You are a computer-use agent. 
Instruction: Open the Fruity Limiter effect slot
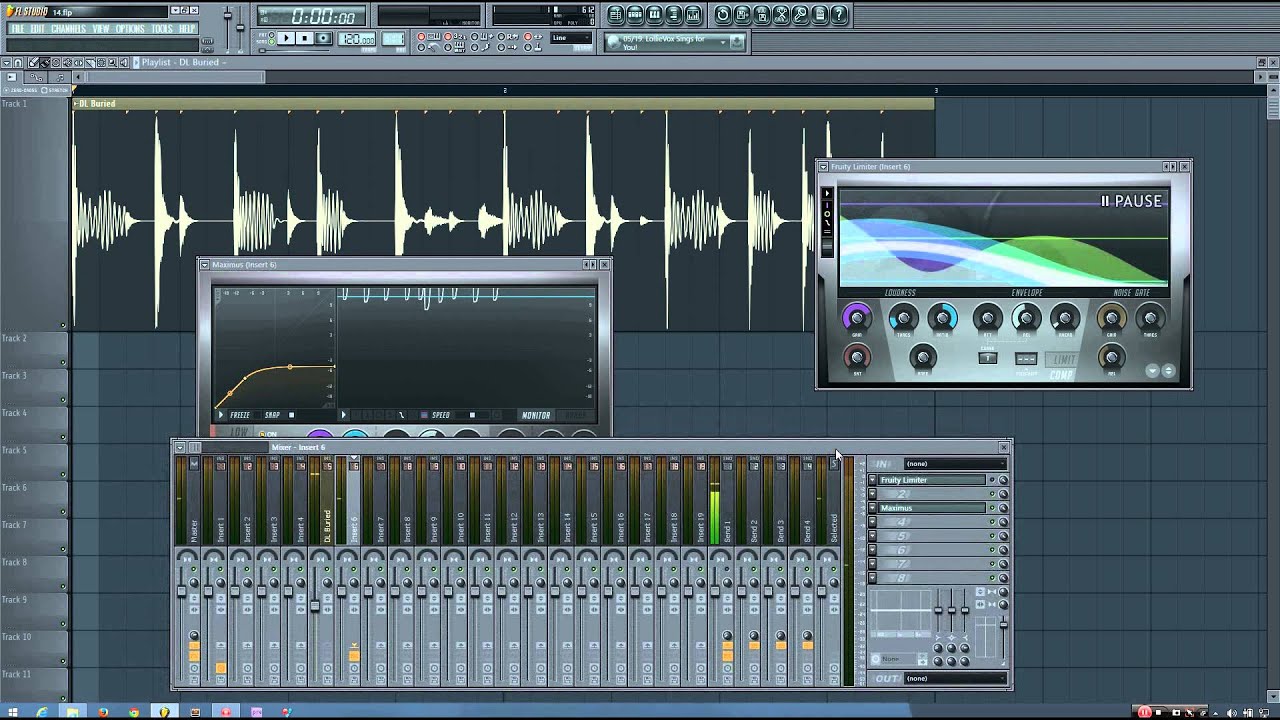931,480
